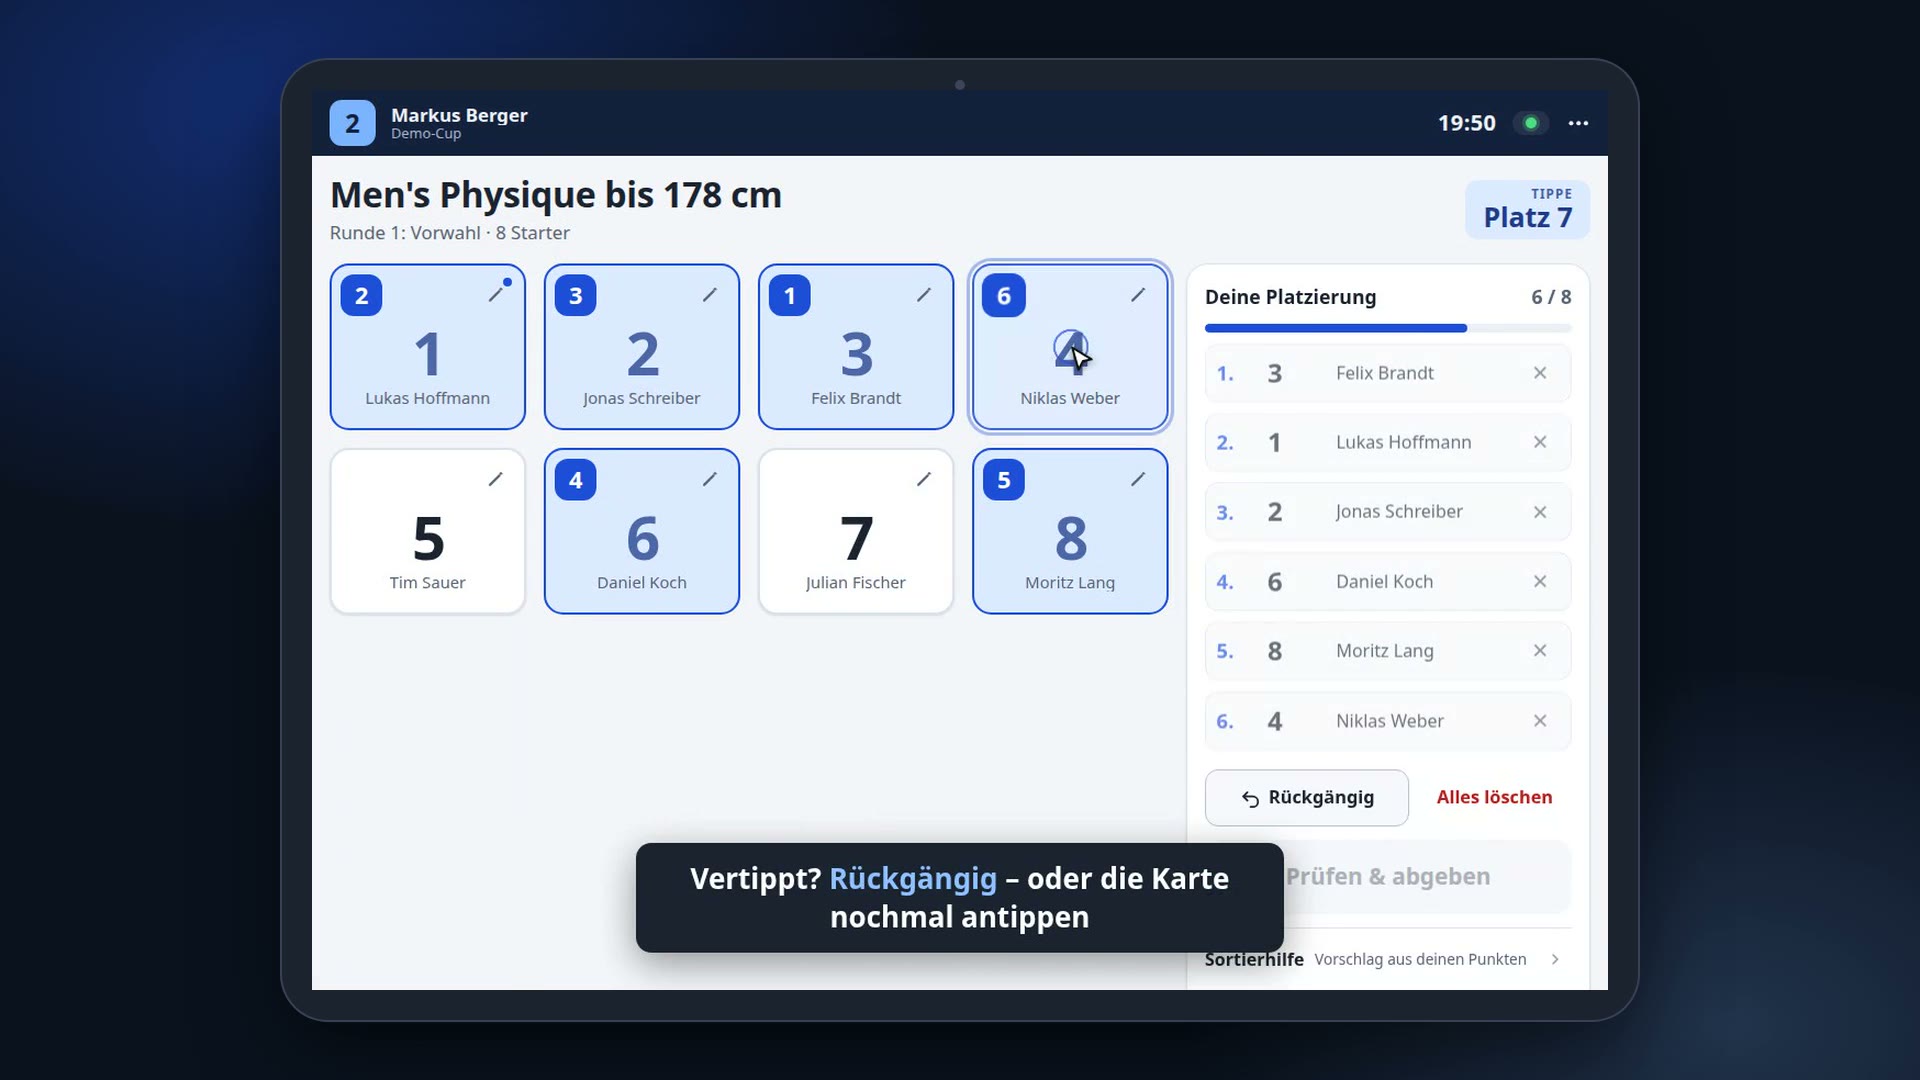Click the judge name Markus Berger

pos(459,115)
